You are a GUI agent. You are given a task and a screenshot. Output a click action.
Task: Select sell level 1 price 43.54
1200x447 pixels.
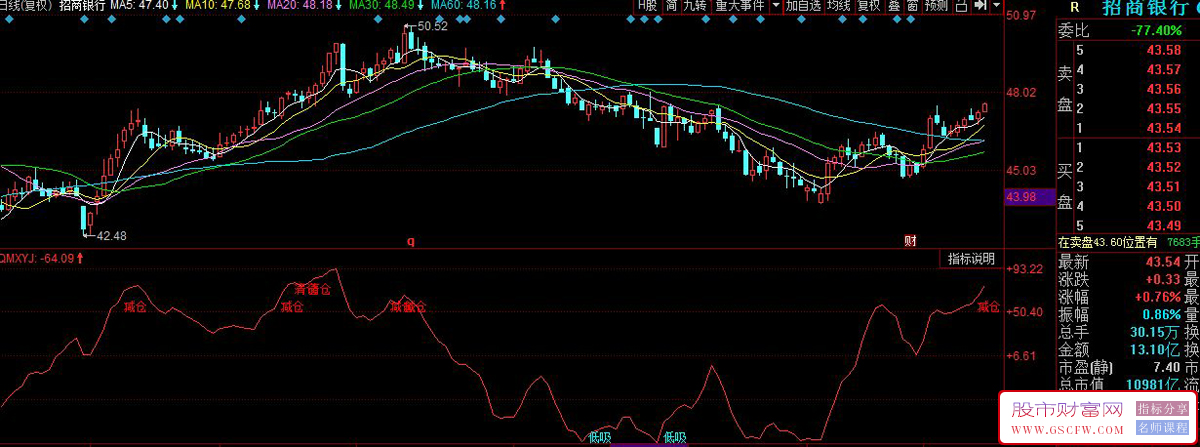point(1164,128)
